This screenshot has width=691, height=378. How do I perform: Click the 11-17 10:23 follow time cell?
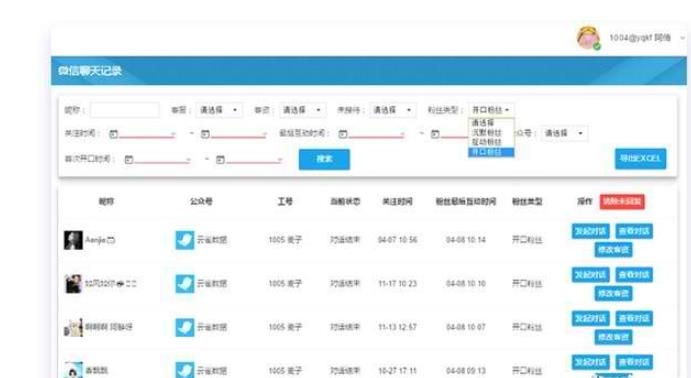397,284
